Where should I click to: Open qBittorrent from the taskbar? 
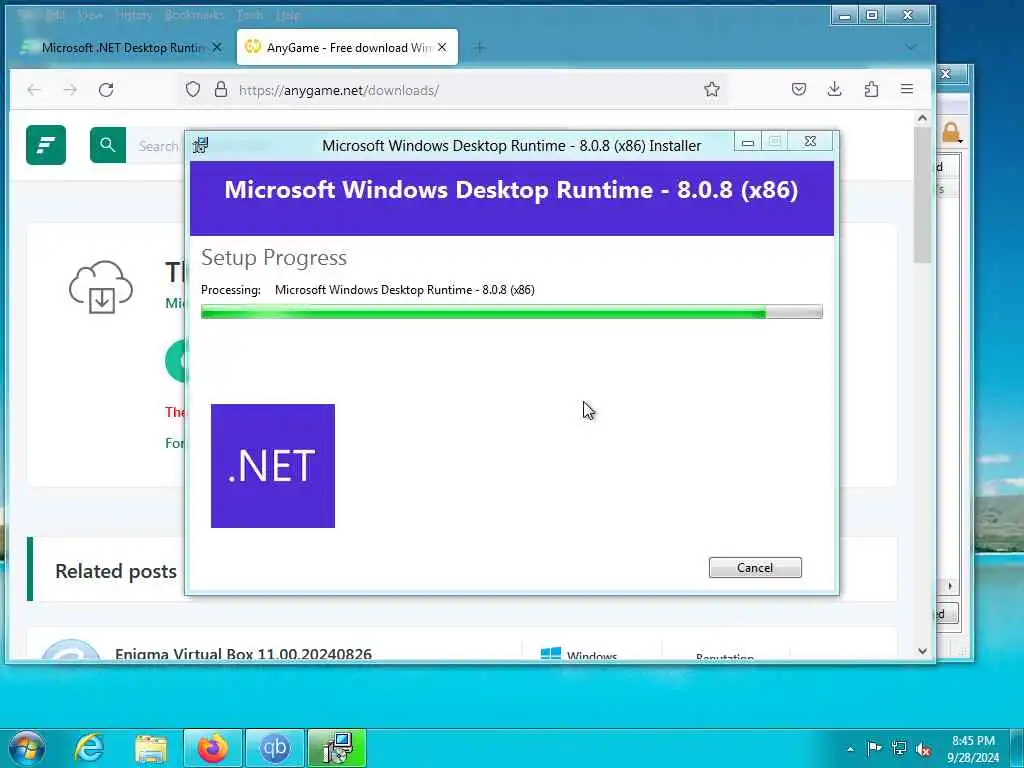(275, 748)
